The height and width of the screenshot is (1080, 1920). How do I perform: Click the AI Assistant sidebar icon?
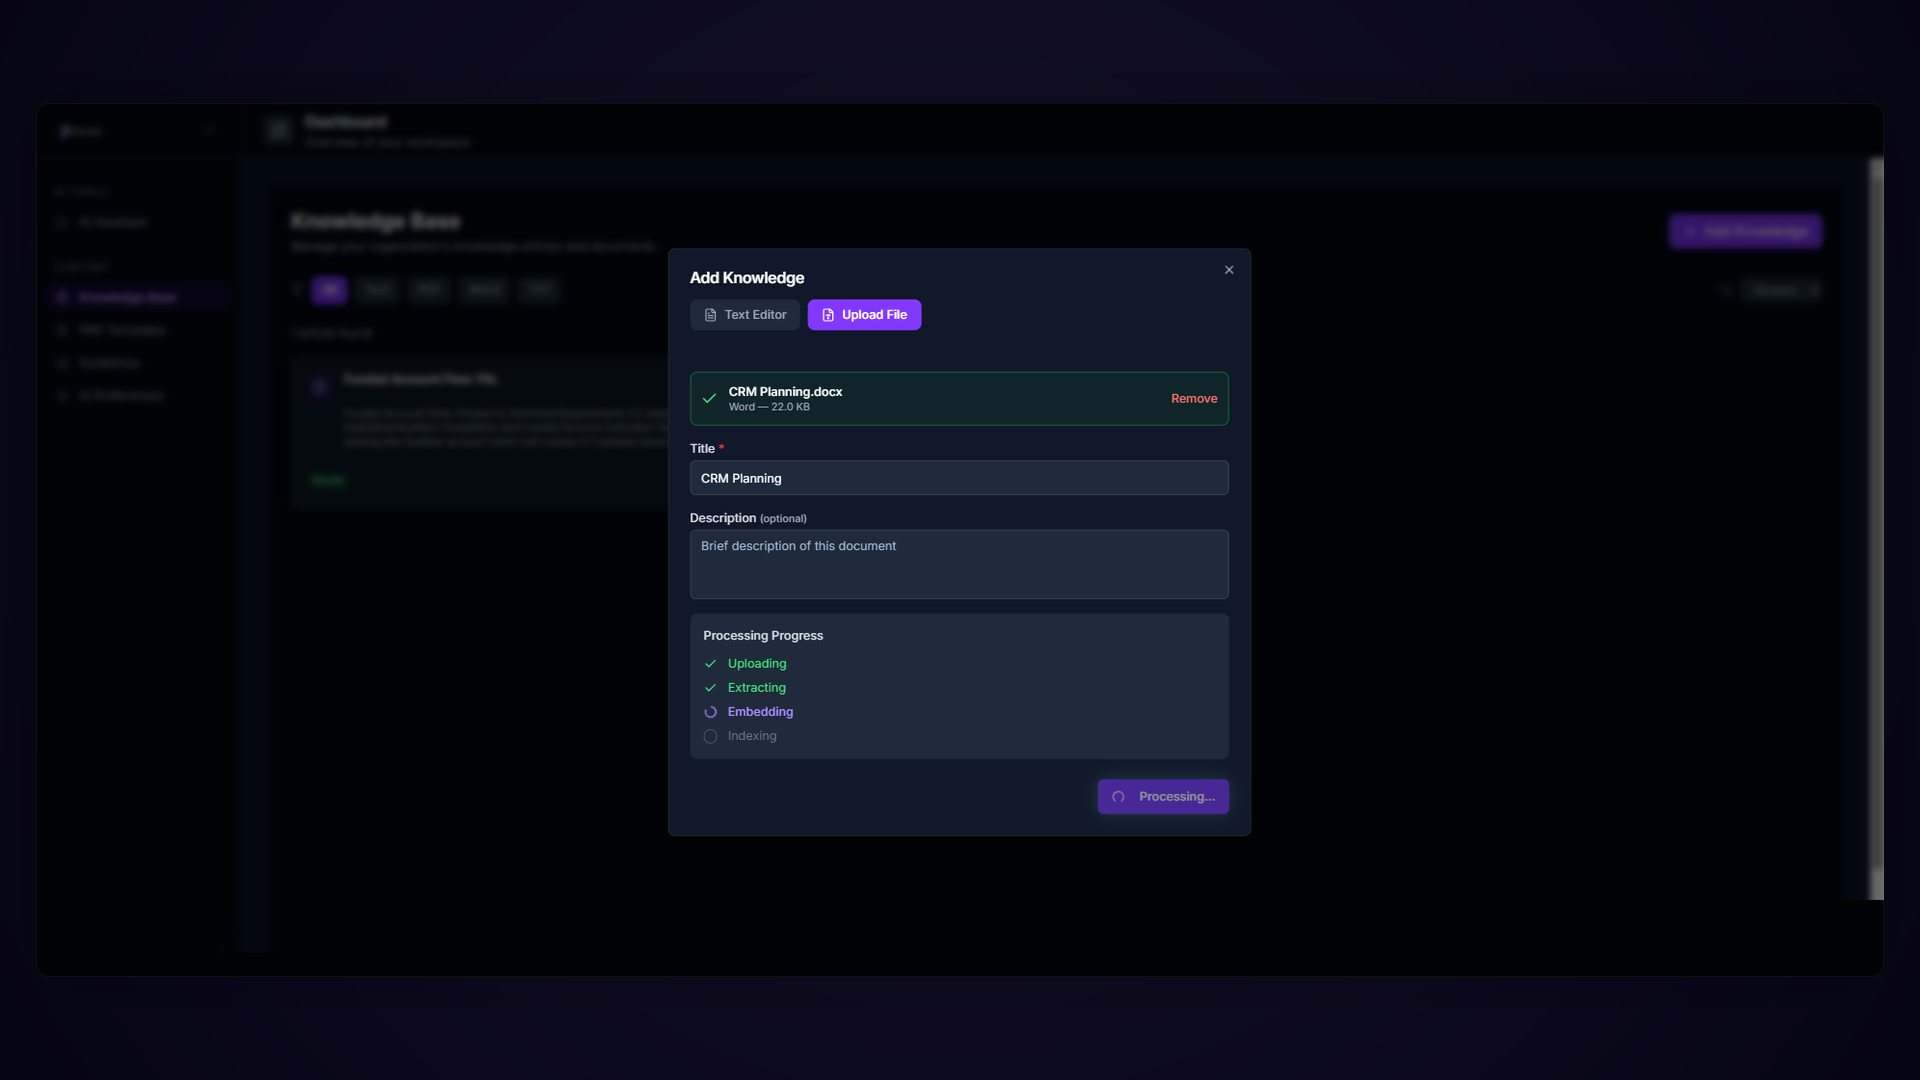click(x=63, y=222)
